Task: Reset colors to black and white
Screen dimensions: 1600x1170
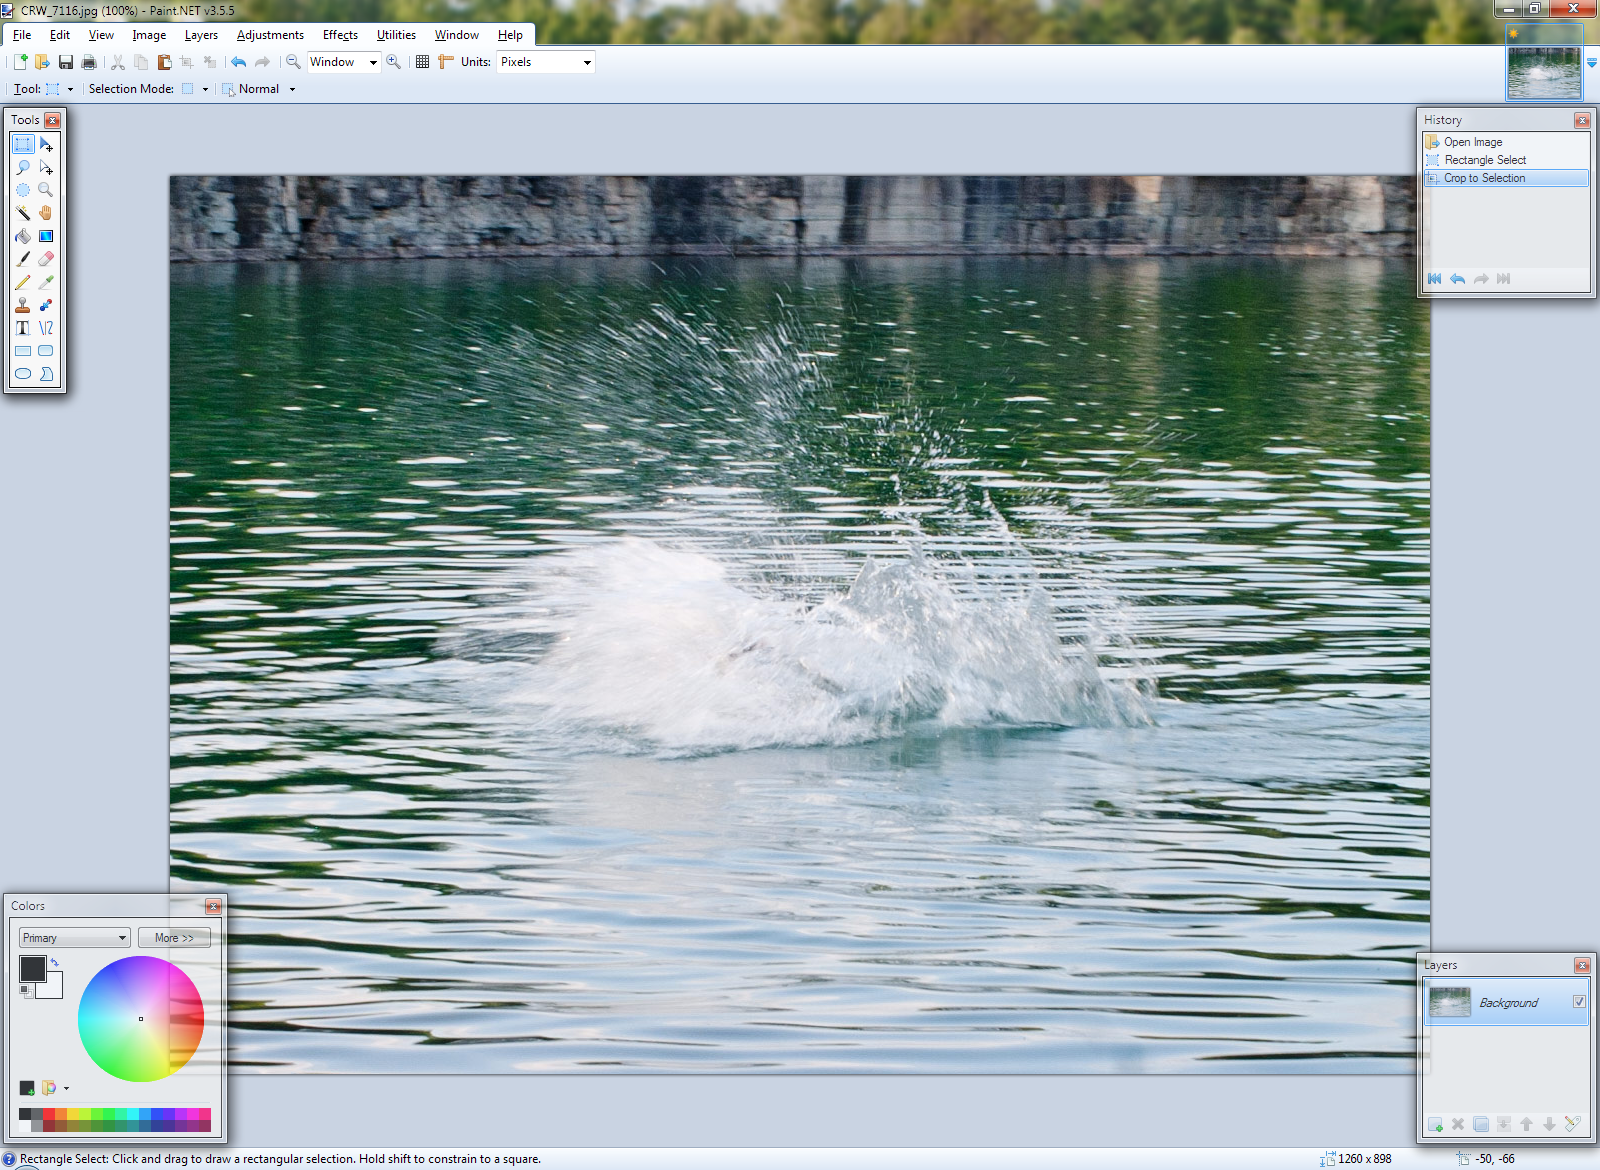Action: pyautogui.click(x=25, y=991)
